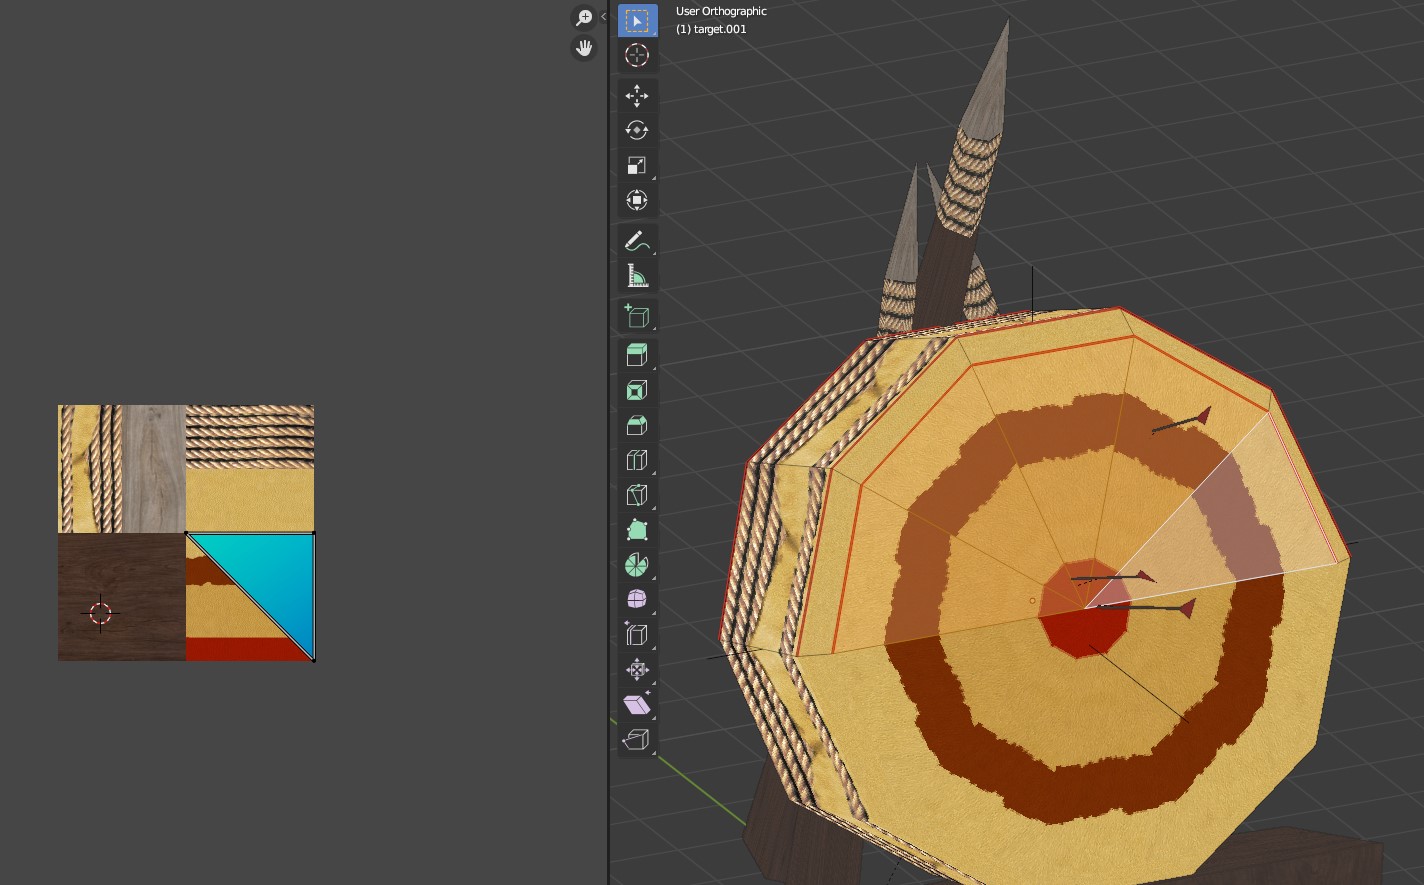Select the Select Box tool

pos(637,21)
